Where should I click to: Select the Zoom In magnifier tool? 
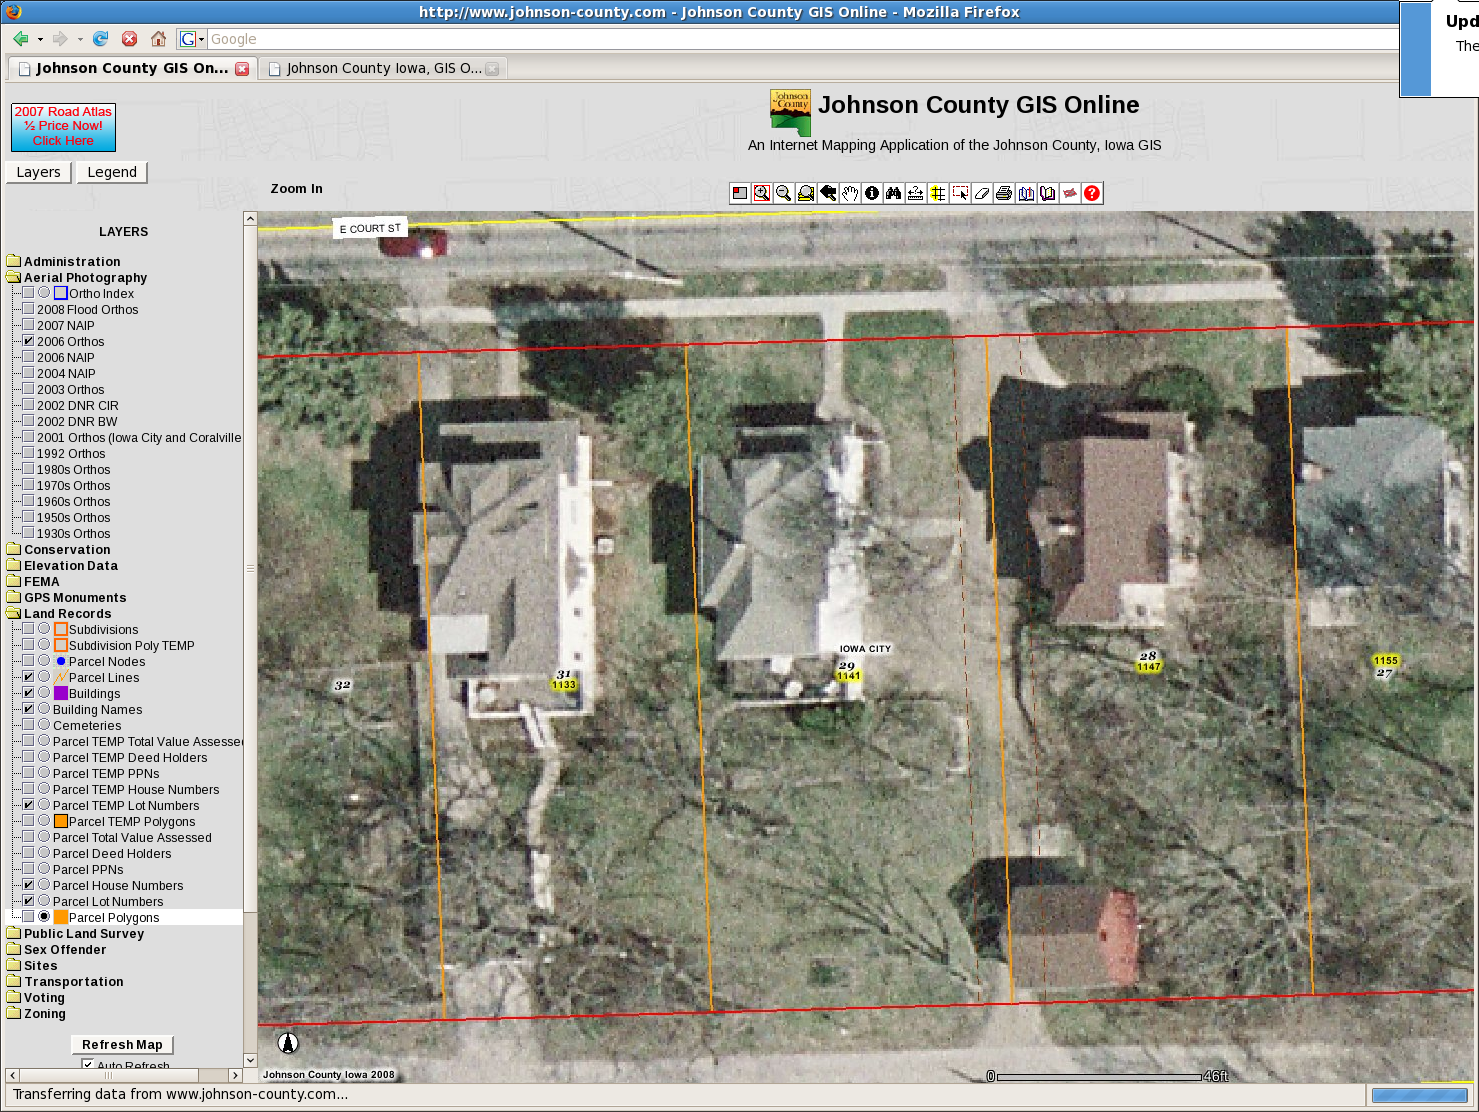pos(762,193)
